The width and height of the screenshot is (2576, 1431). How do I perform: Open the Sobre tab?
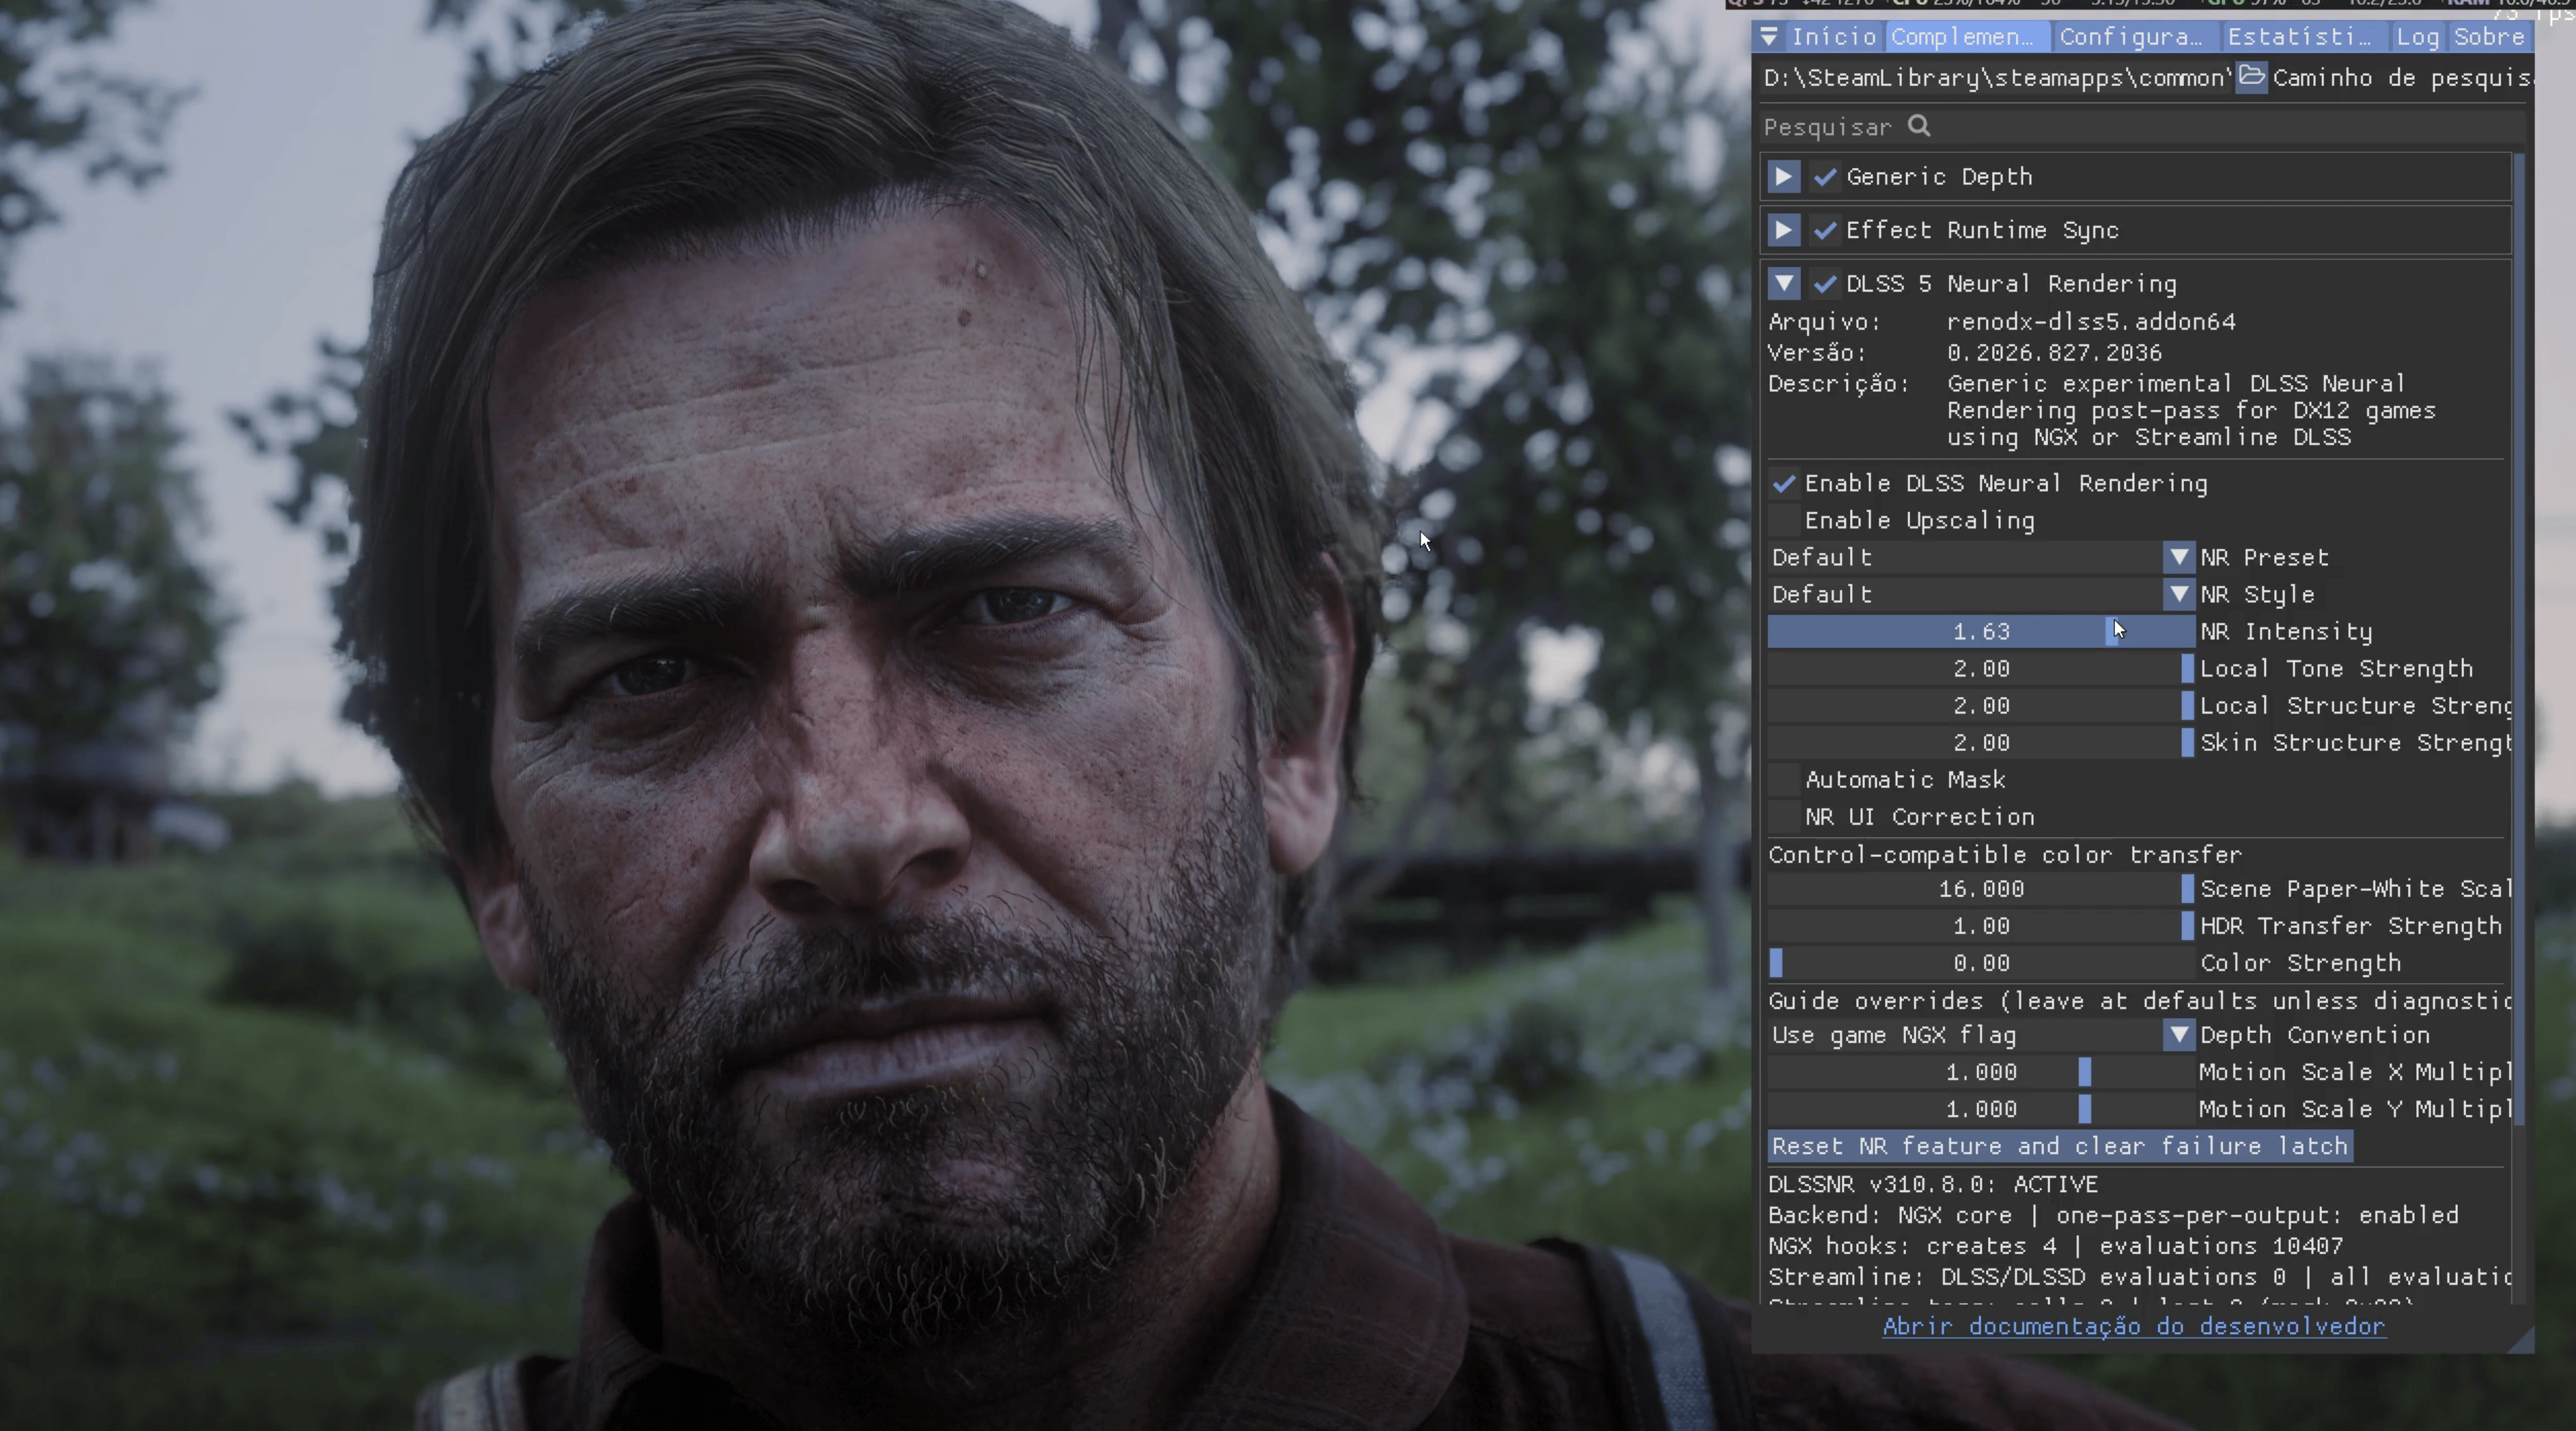pos(2488,37)
